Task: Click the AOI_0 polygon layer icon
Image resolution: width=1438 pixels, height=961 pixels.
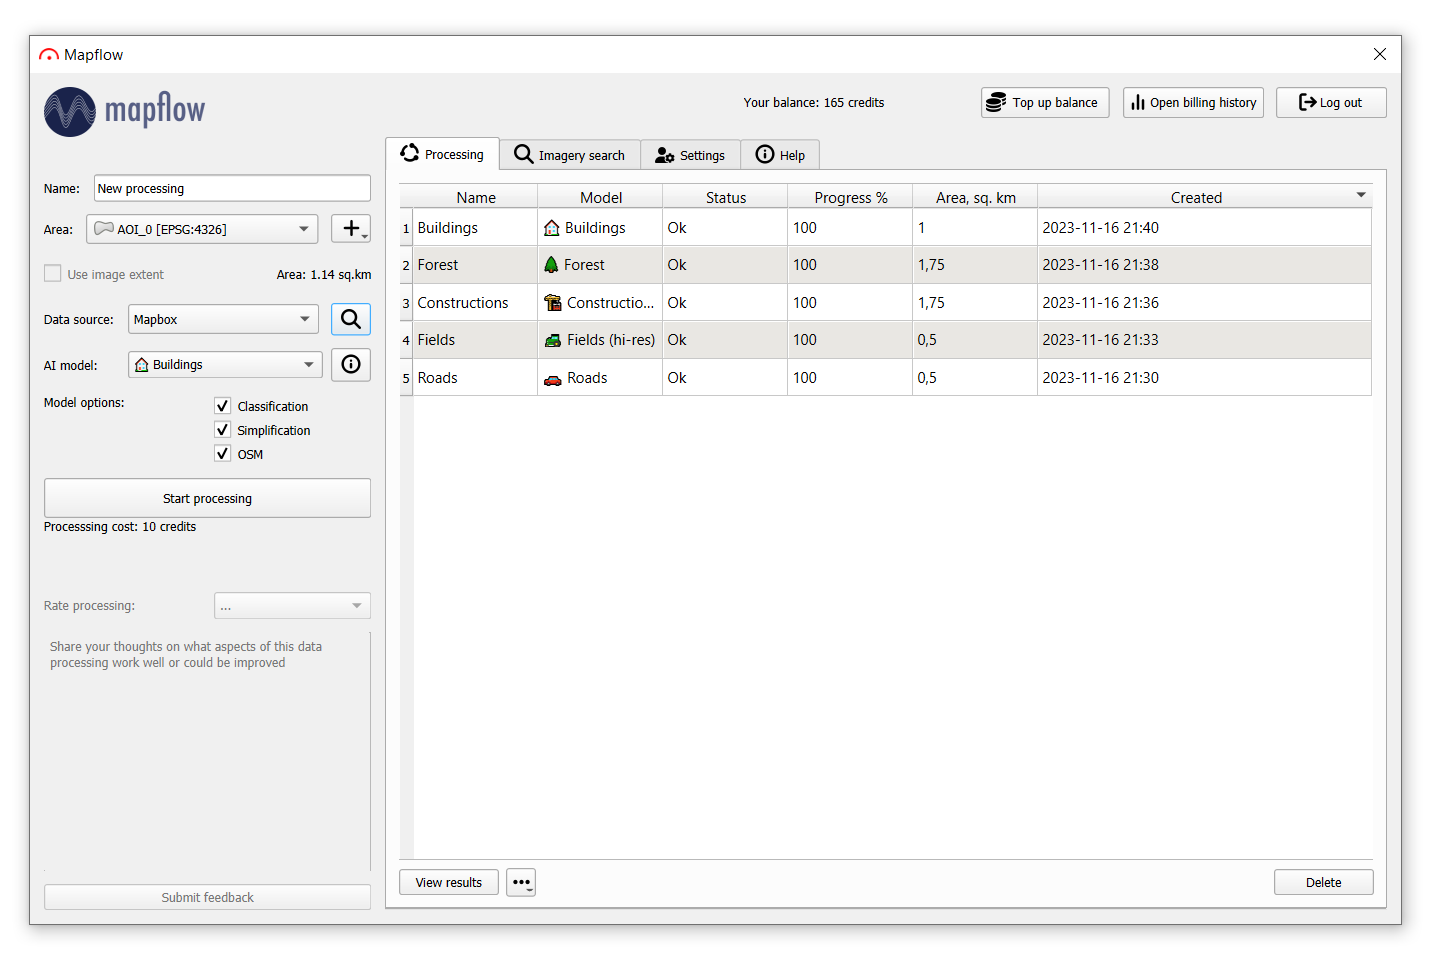Action: [104, 229]
